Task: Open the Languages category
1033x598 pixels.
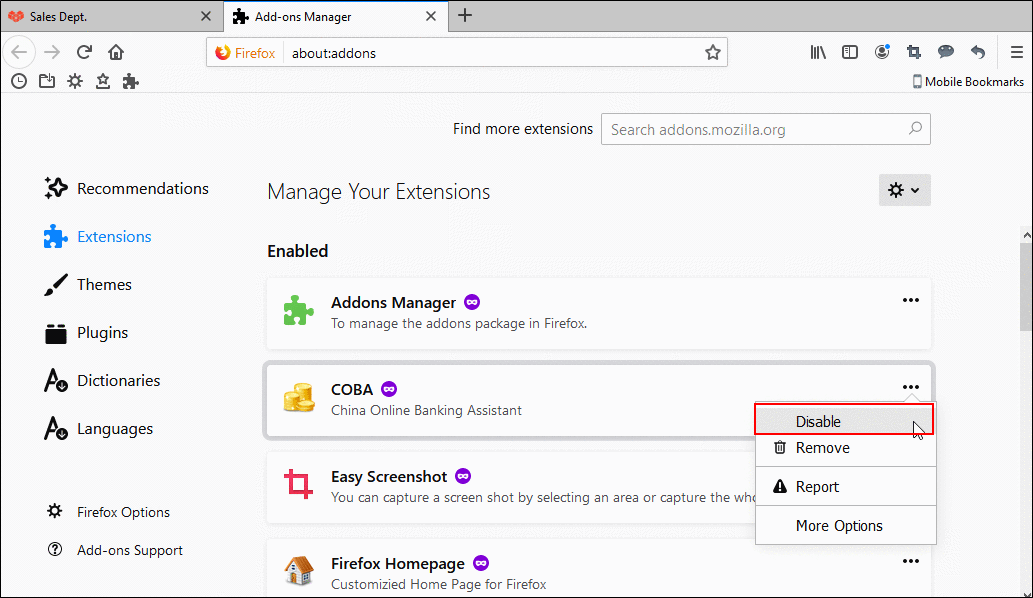Action: point(99,429)
